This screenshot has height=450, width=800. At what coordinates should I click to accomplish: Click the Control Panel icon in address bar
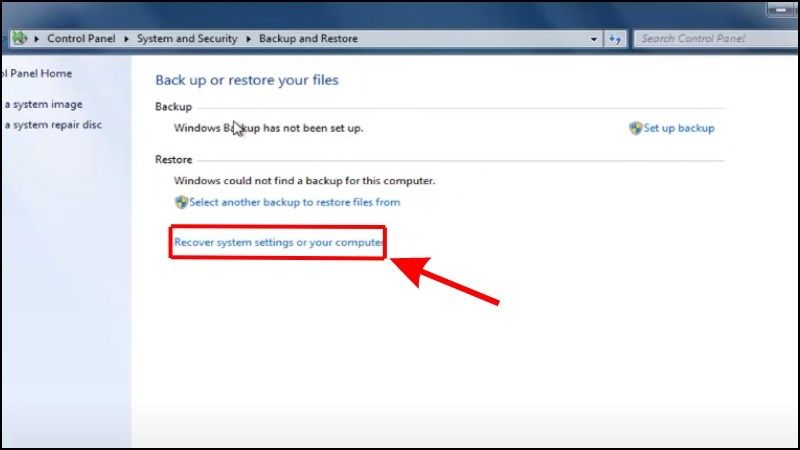click(20, 38)
